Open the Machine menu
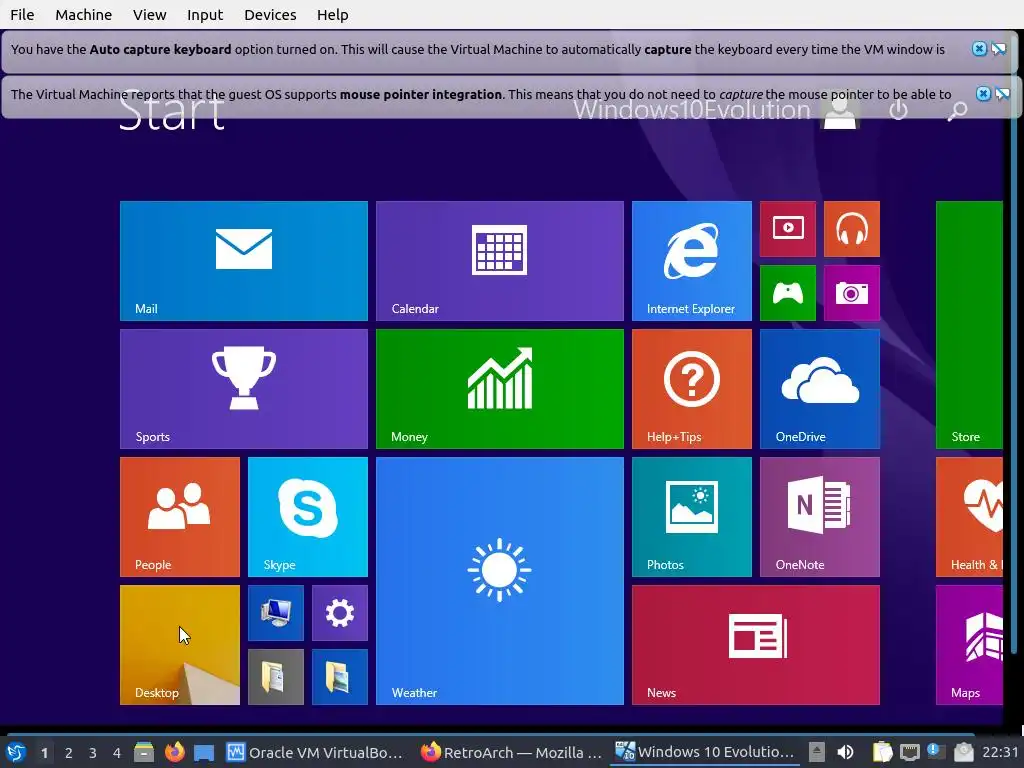1024x768 pixels. (84, 14)
